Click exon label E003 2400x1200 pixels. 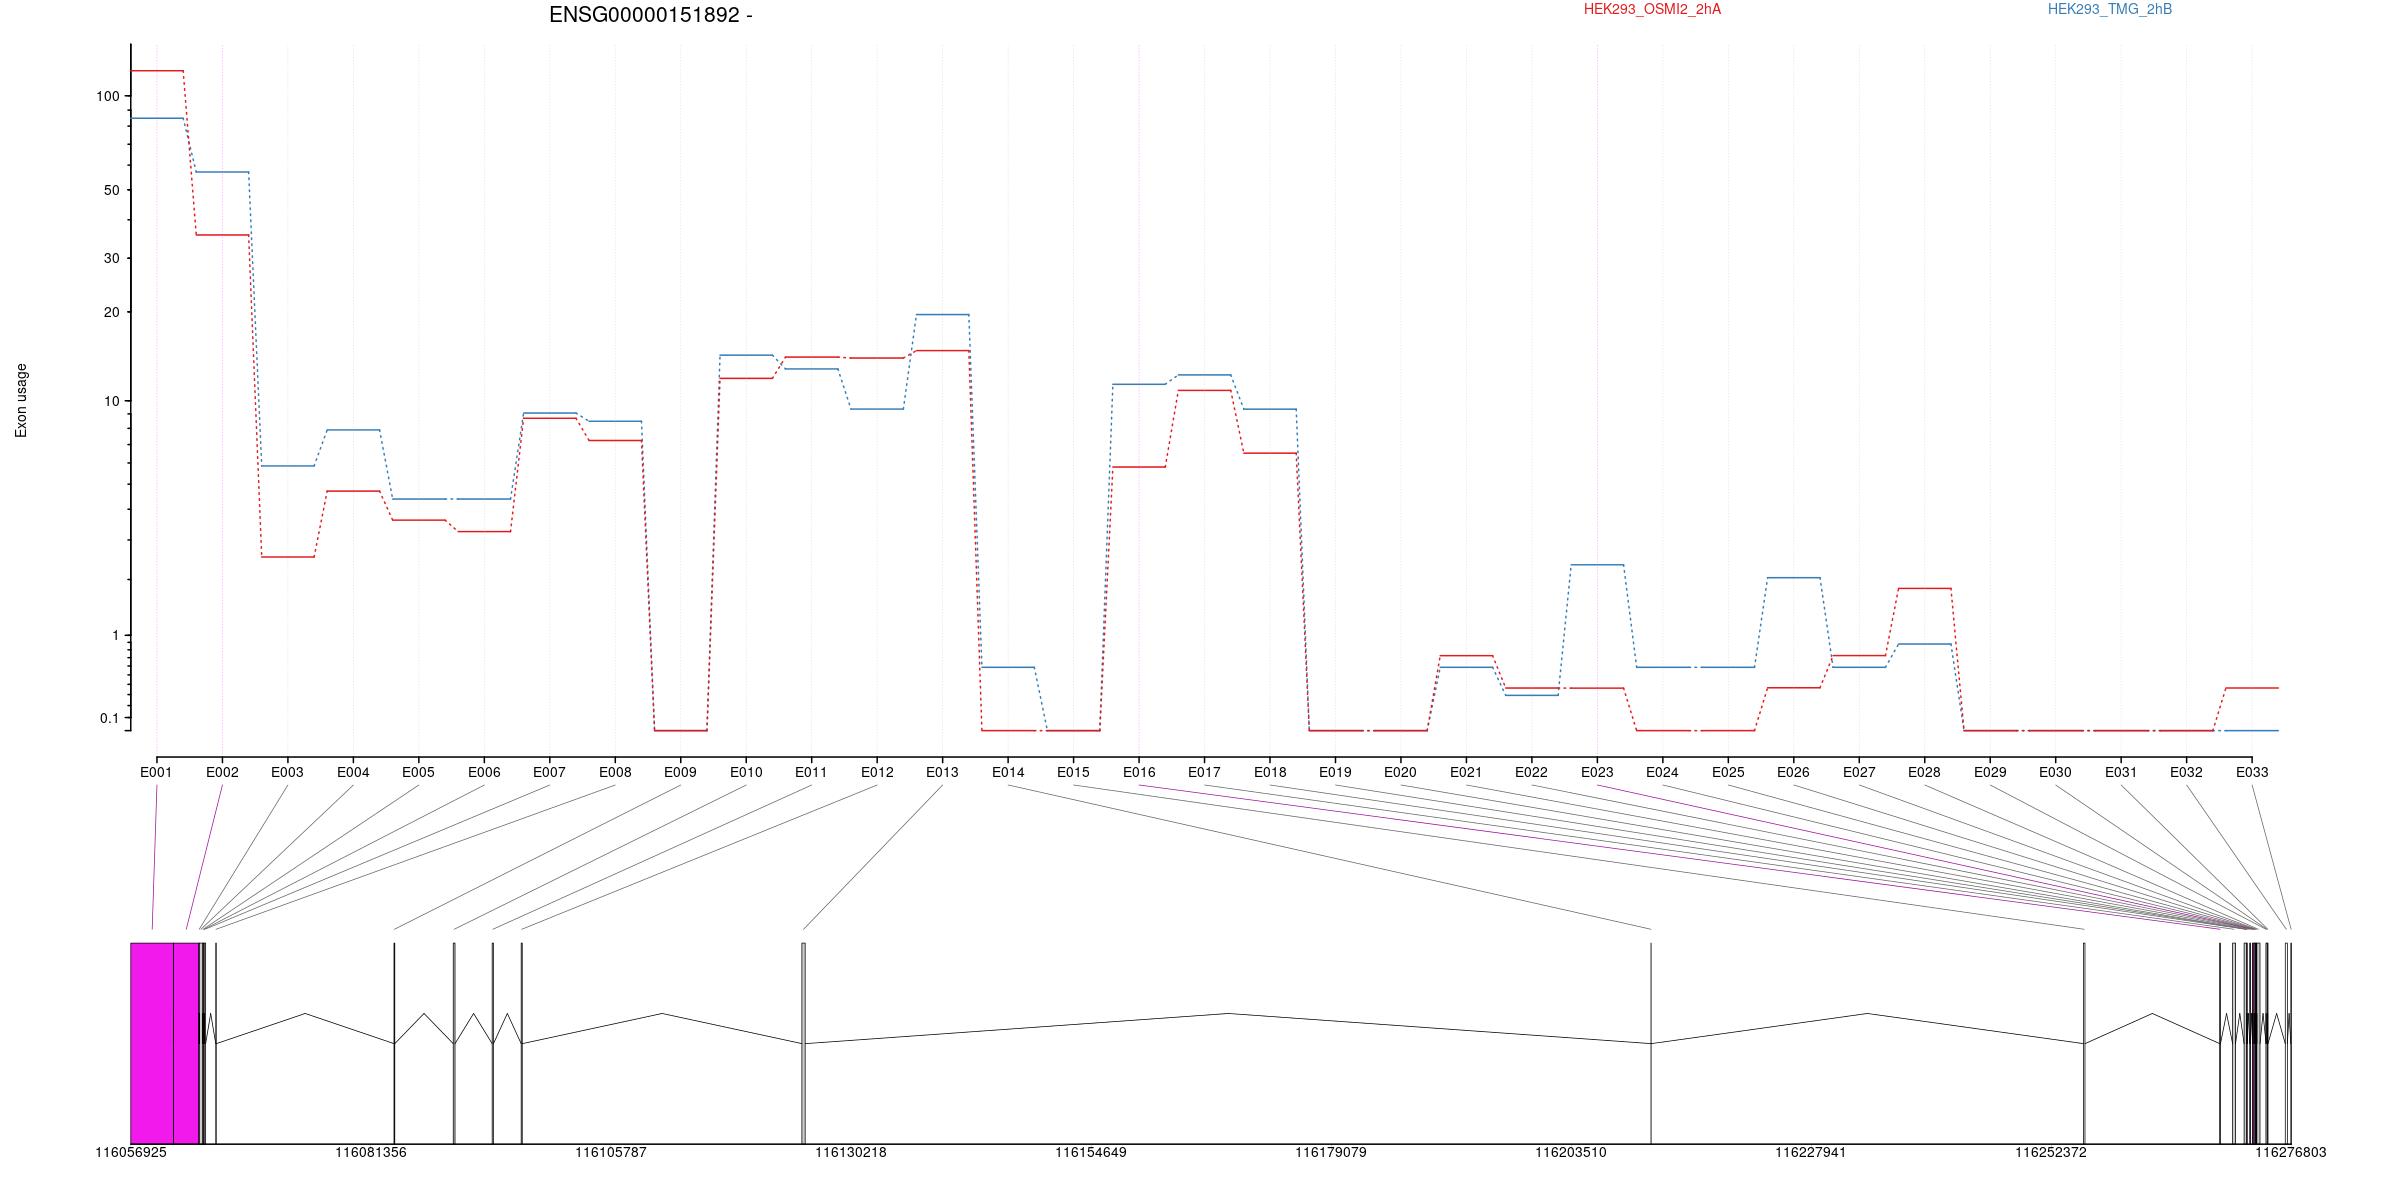click(287, 772)
